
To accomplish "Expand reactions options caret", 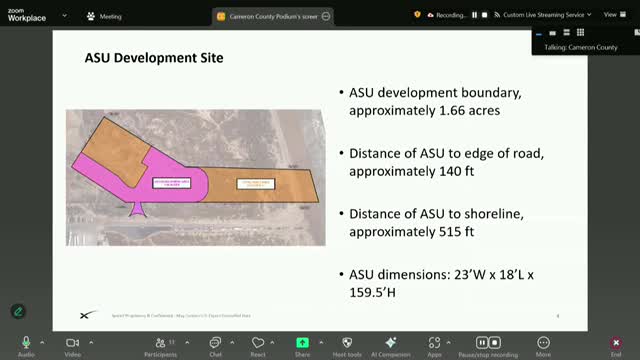I will tap(272, 342).
